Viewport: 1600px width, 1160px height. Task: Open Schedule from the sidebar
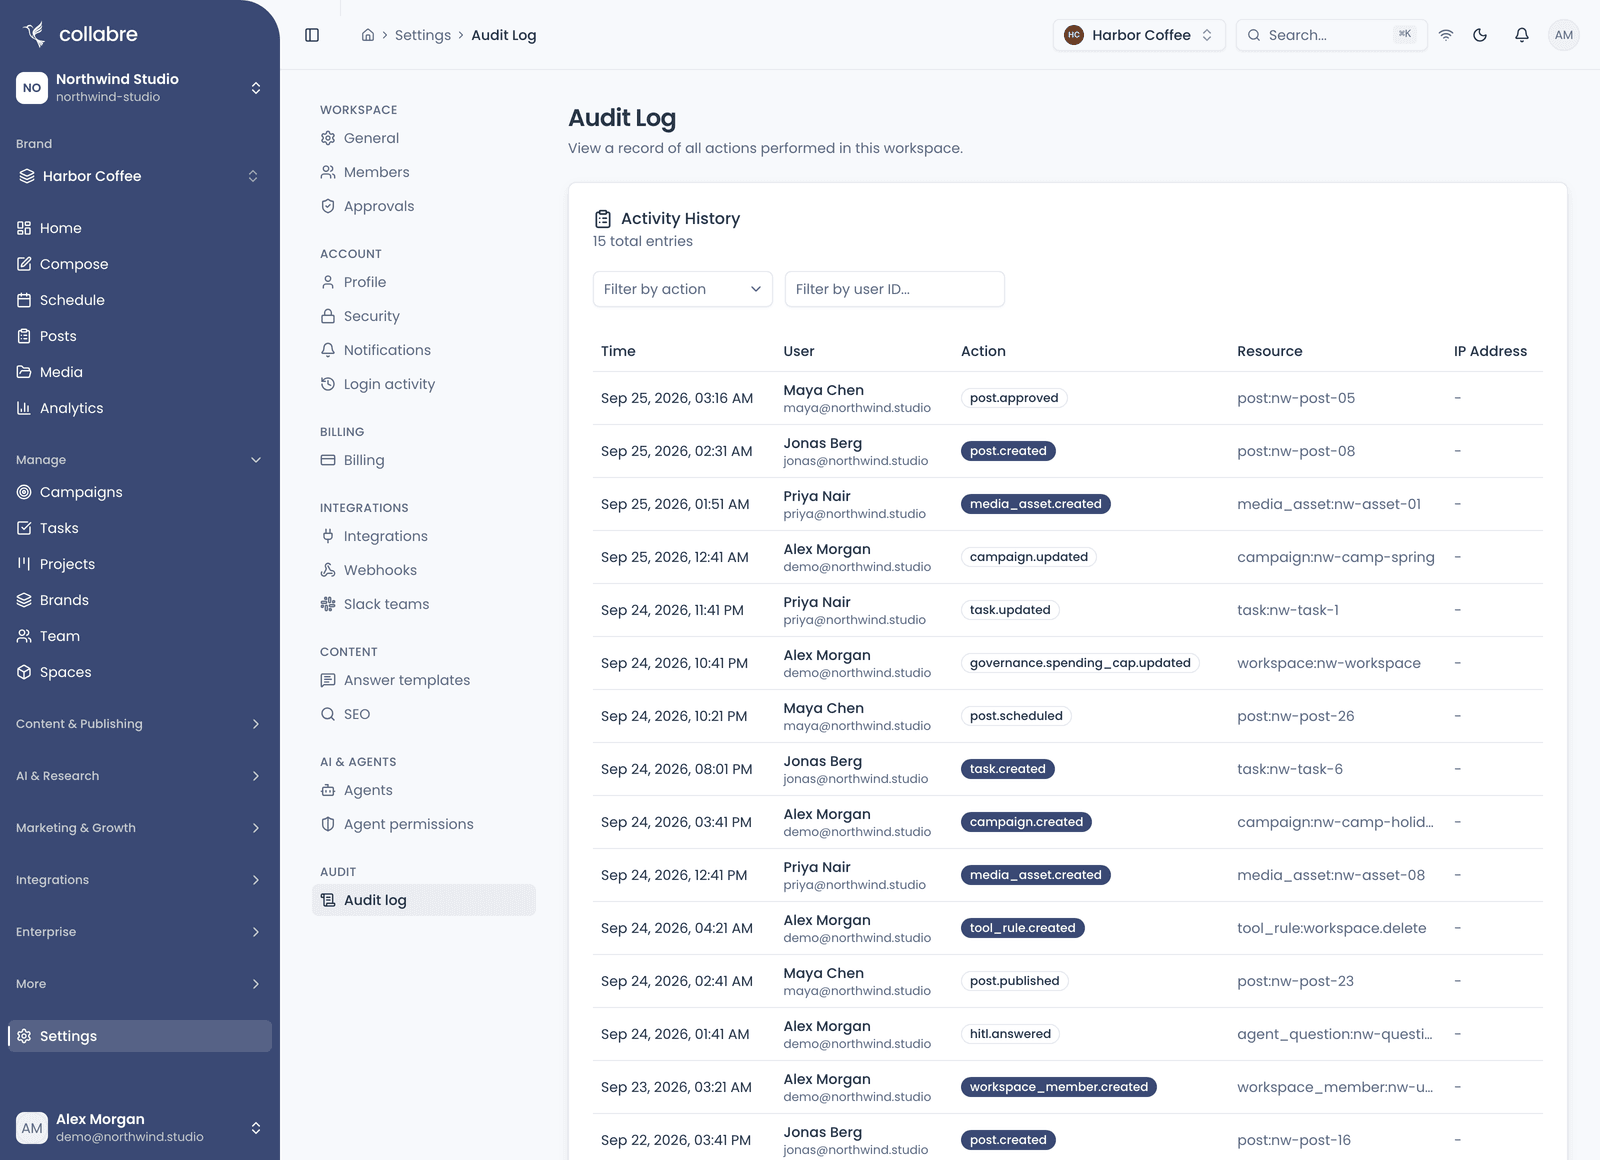tap(140, 300)
